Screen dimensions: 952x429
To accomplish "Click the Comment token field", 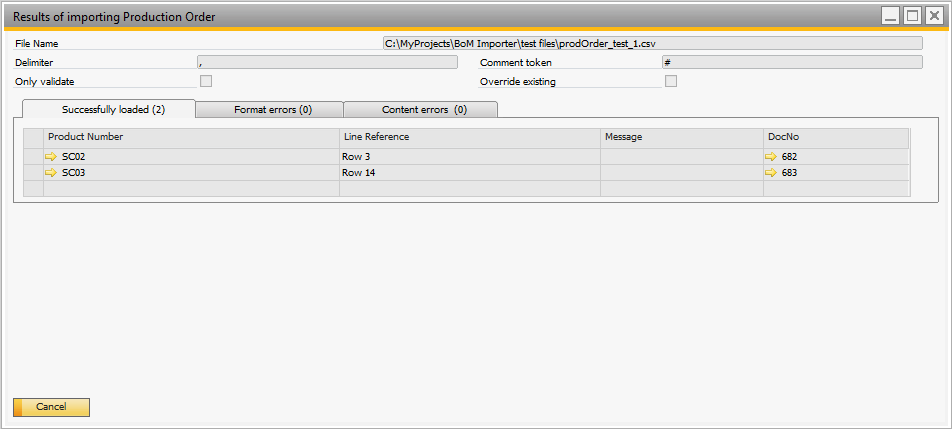I will point(791,62).
